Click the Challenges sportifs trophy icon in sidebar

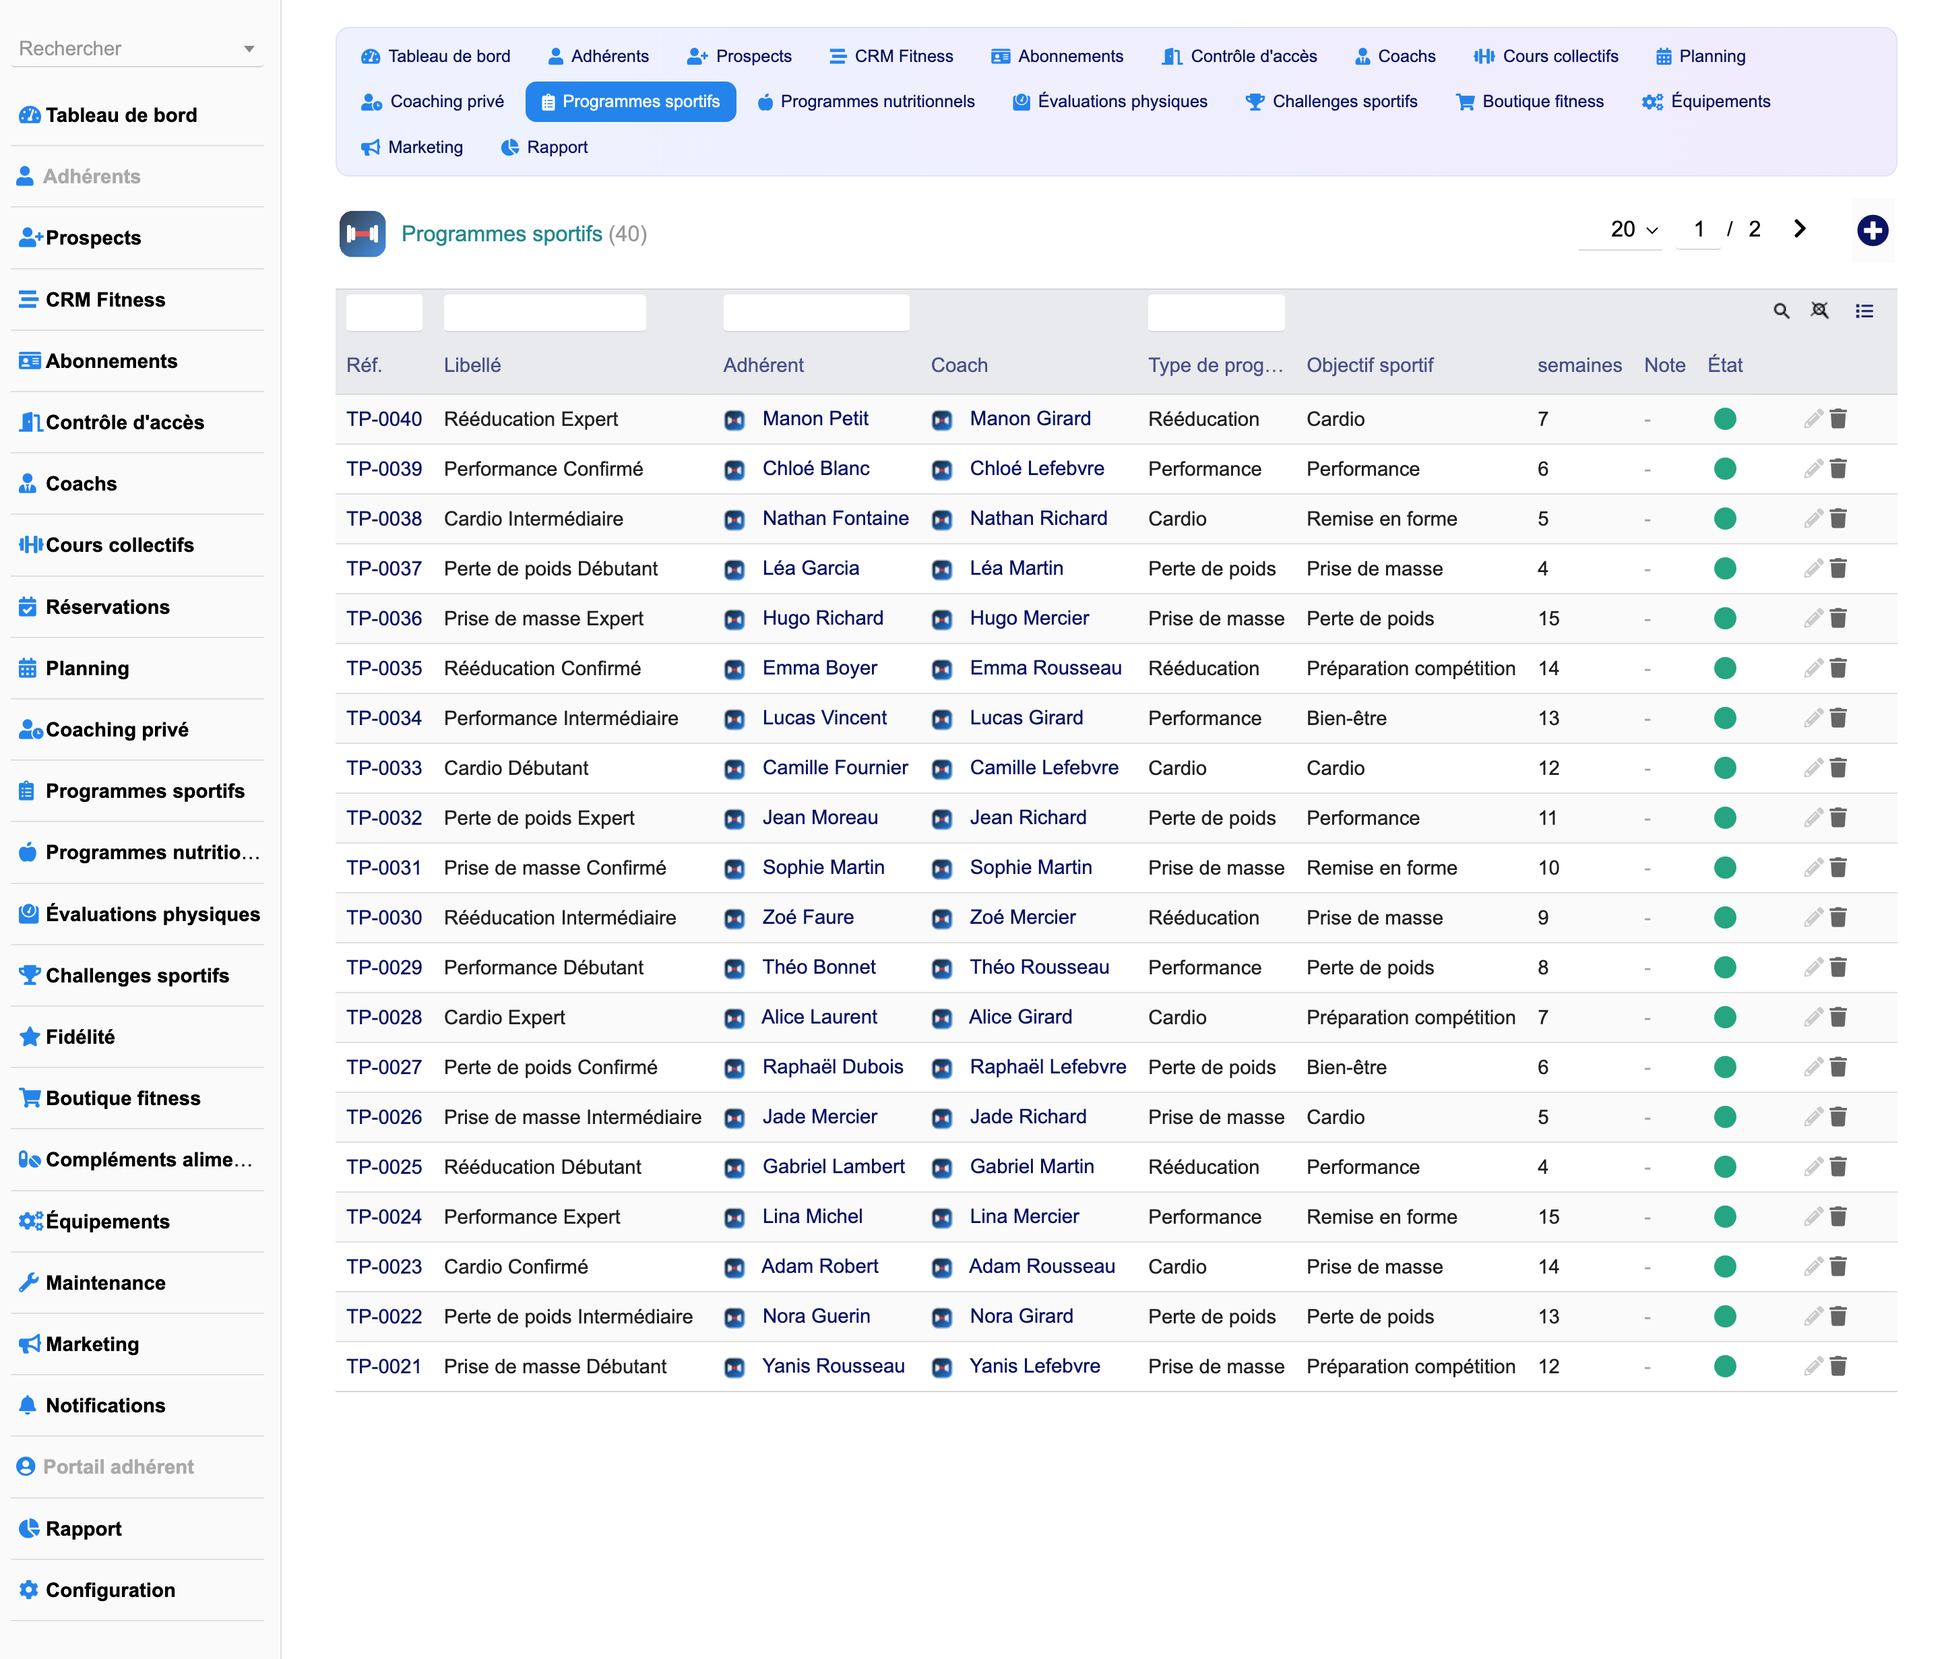29,975
